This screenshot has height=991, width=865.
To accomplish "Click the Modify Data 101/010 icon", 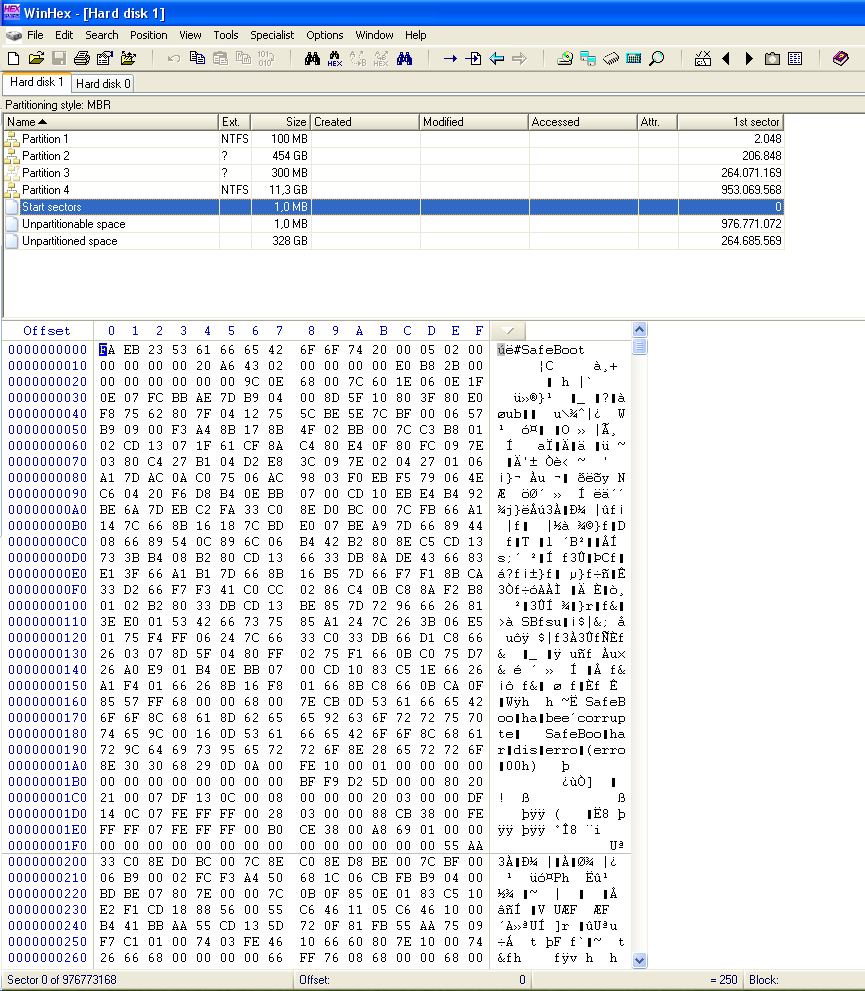I will pos(265,59).
